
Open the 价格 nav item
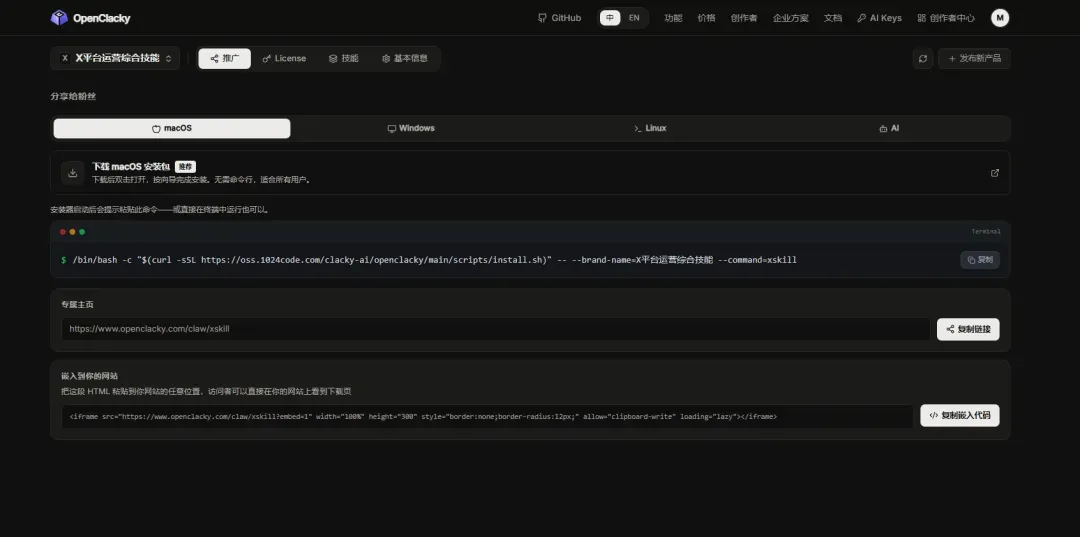click(706, 18)
